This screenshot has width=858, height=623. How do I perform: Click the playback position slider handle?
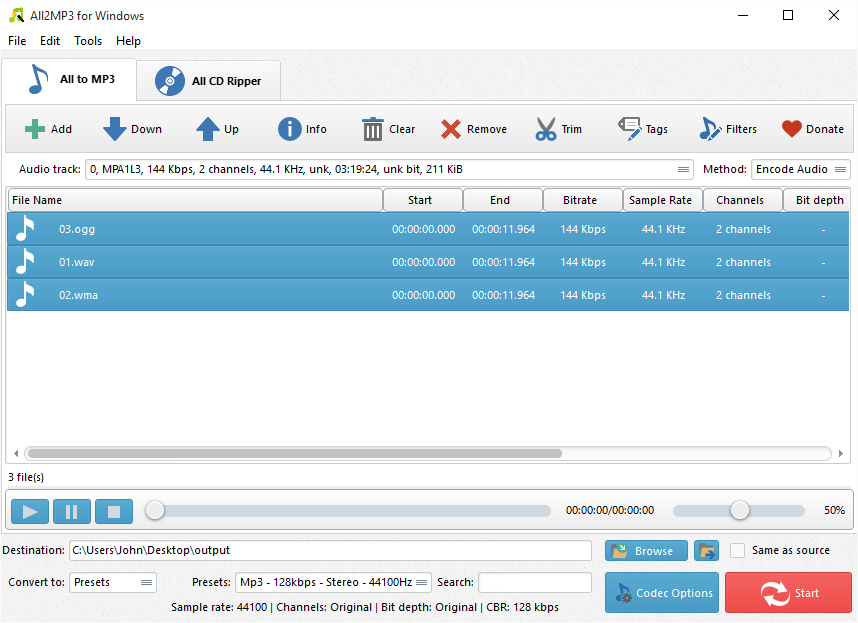coord(155,510)
